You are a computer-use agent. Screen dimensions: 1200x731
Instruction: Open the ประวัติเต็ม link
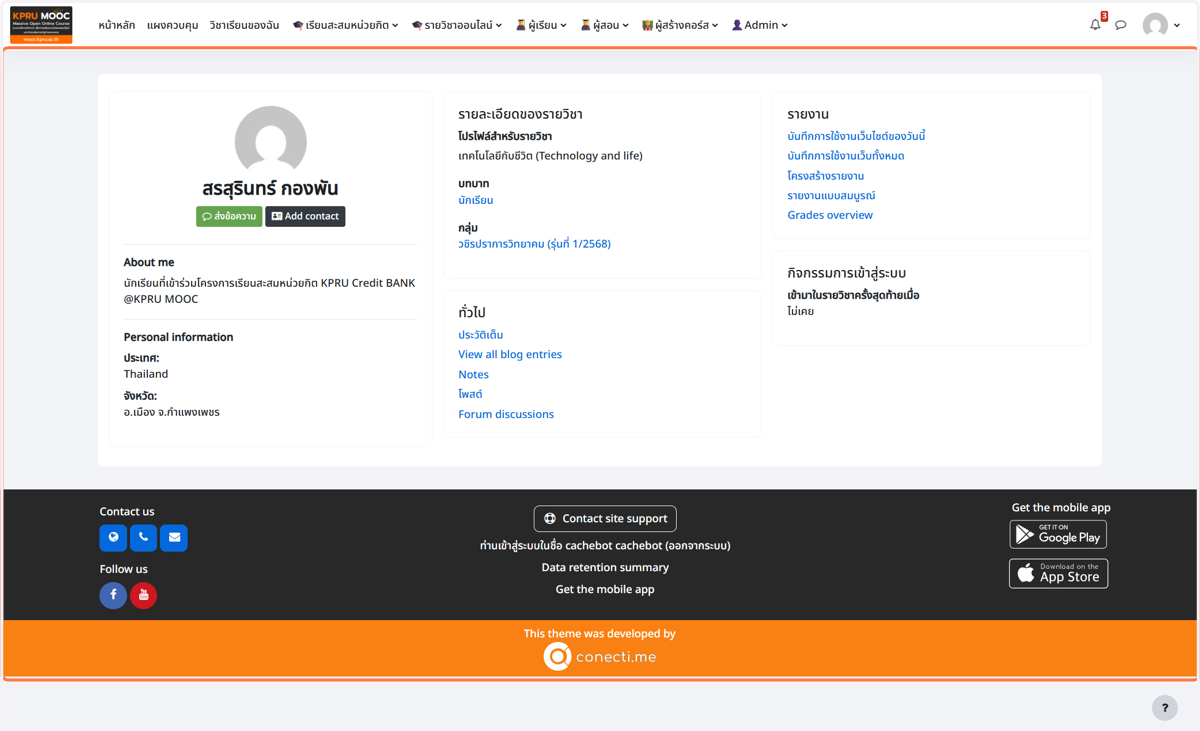tap(480, 335)
